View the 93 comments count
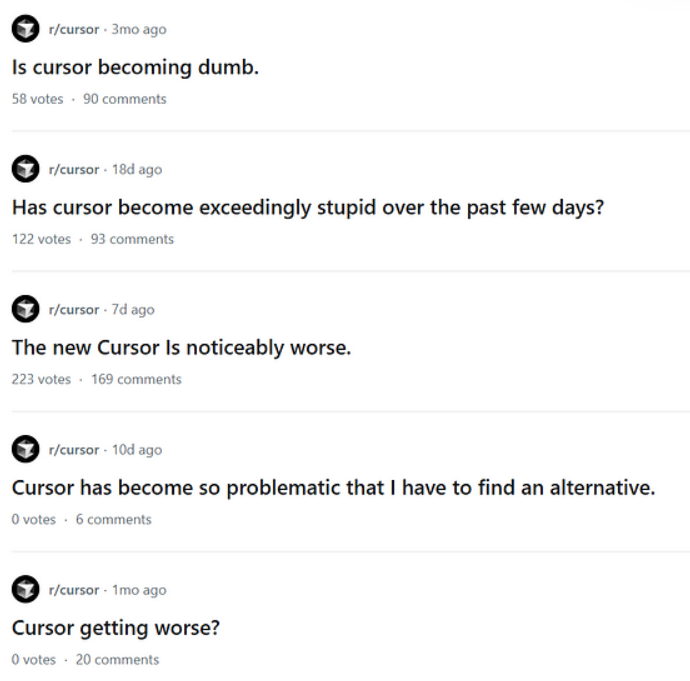This screenshot has height=681, width=690. click(132, 239)
